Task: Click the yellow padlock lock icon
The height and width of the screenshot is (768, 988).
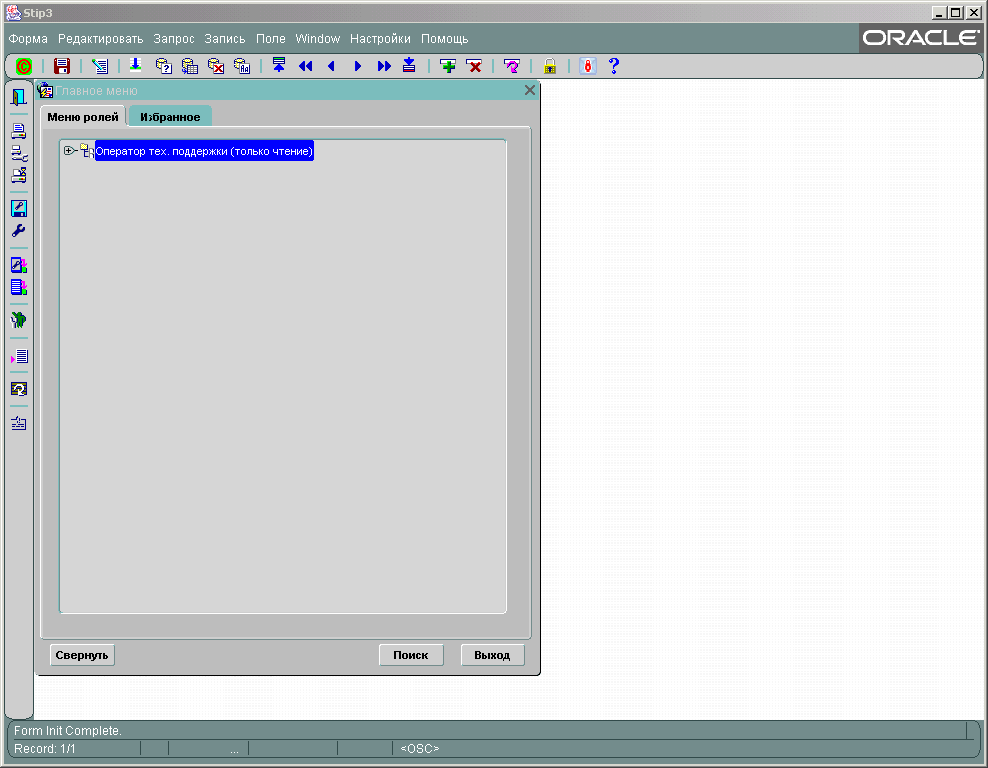Action: pyautogui.click(x=550, y=66)
